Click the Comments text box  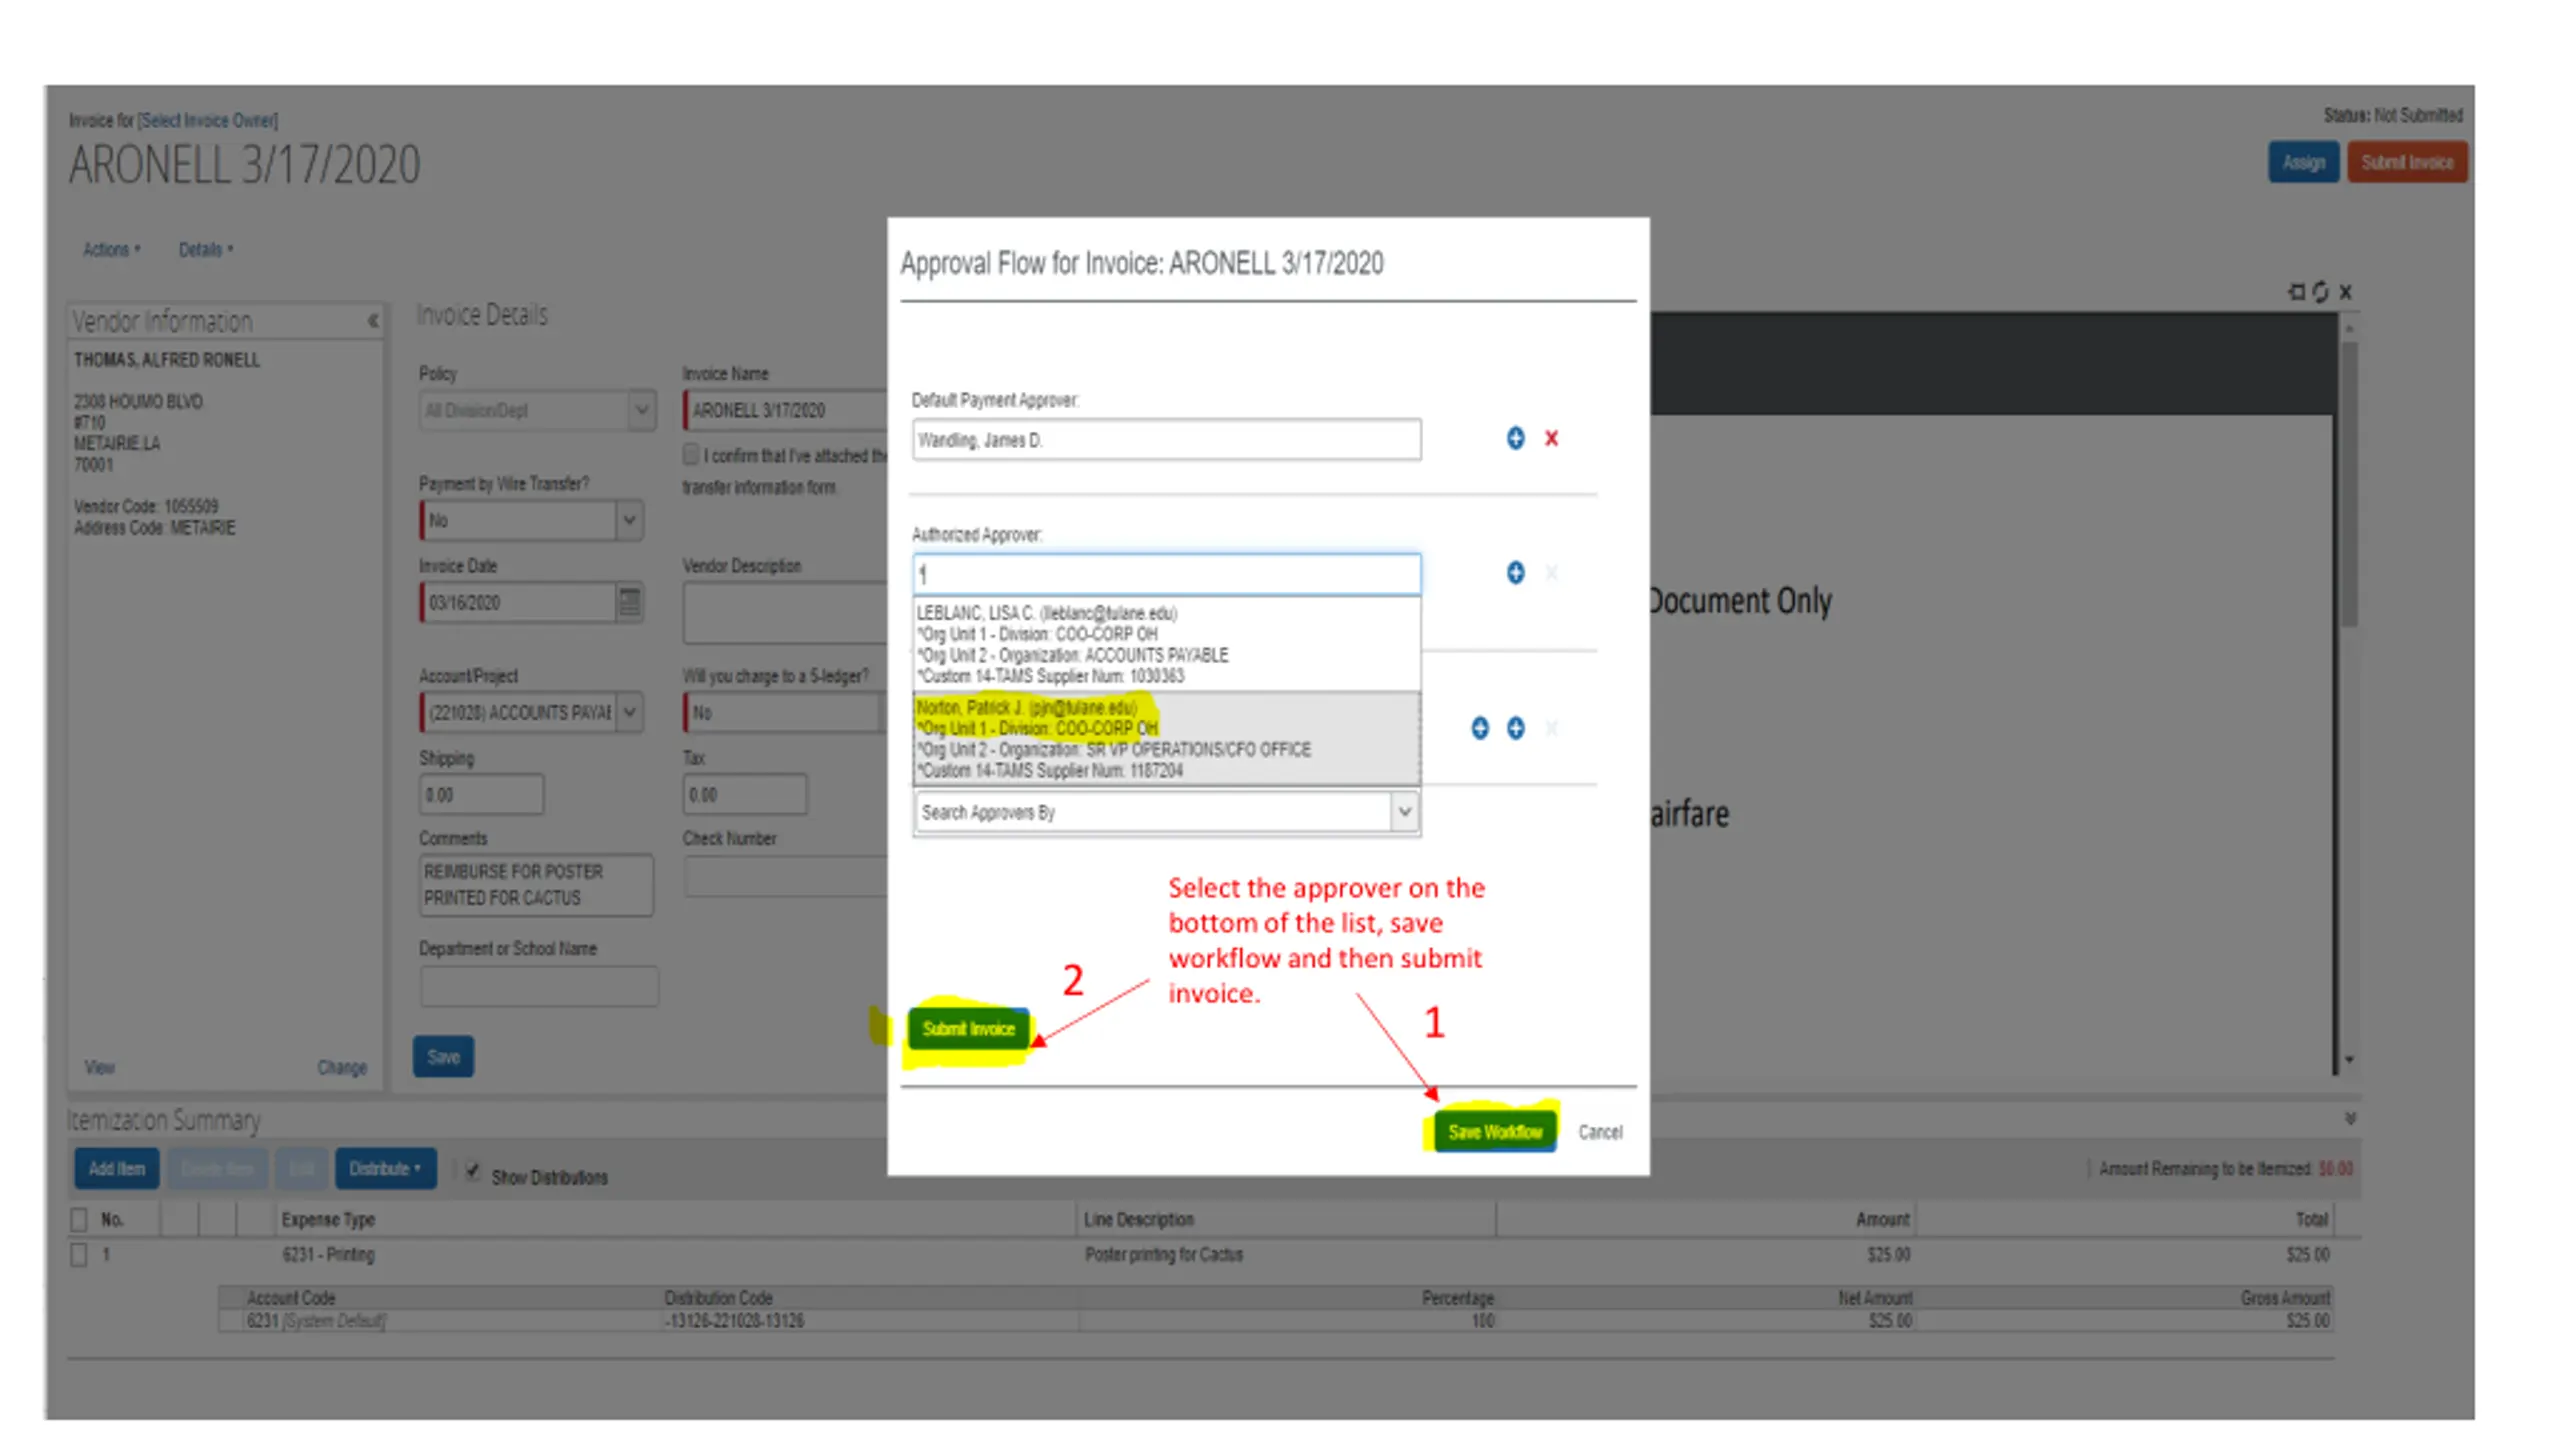coord(537,885)
